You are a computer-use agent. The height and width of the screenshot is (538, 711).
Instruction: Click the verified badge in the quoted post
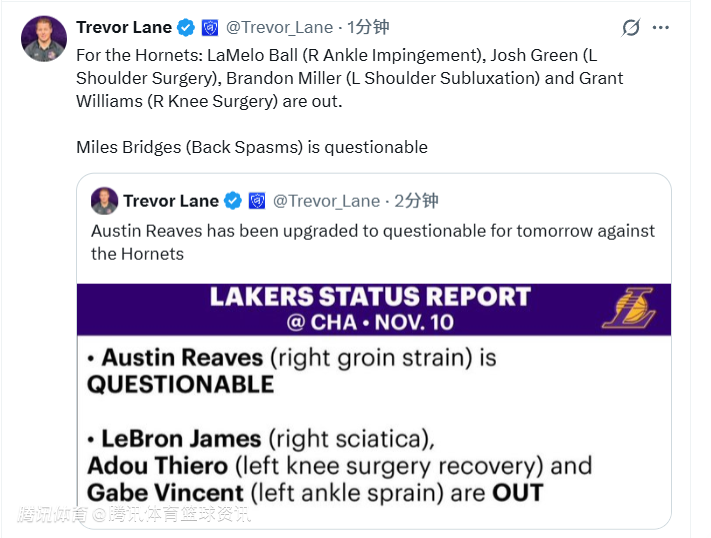233,201
